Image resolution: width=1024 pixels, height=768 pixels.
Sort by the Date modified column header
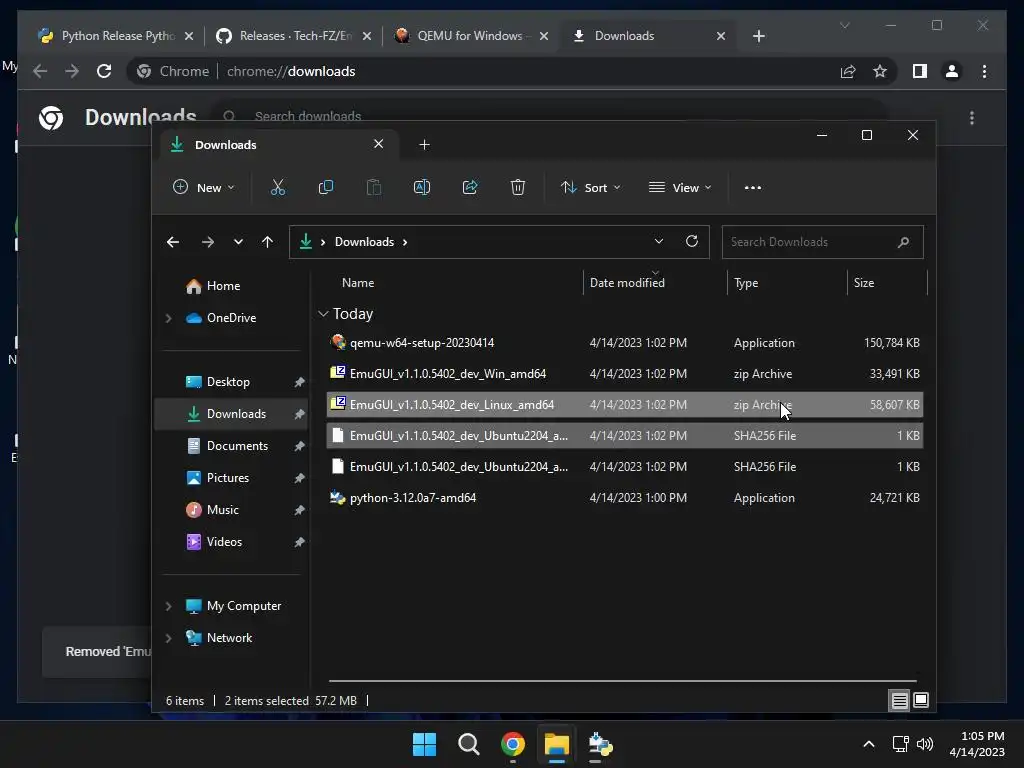coord(627,283)
